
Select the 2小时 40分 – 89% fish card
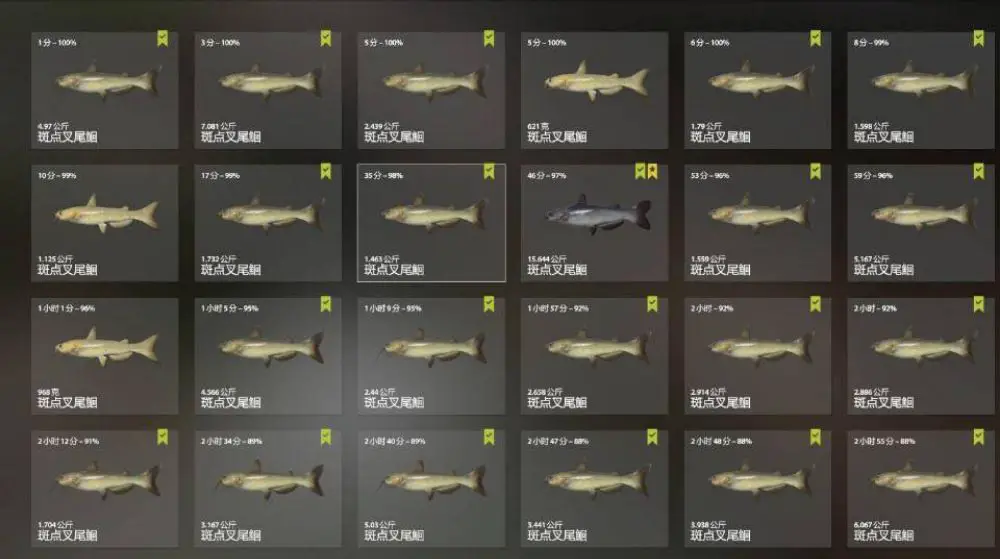pyautogui.click(x=431, y=489)
